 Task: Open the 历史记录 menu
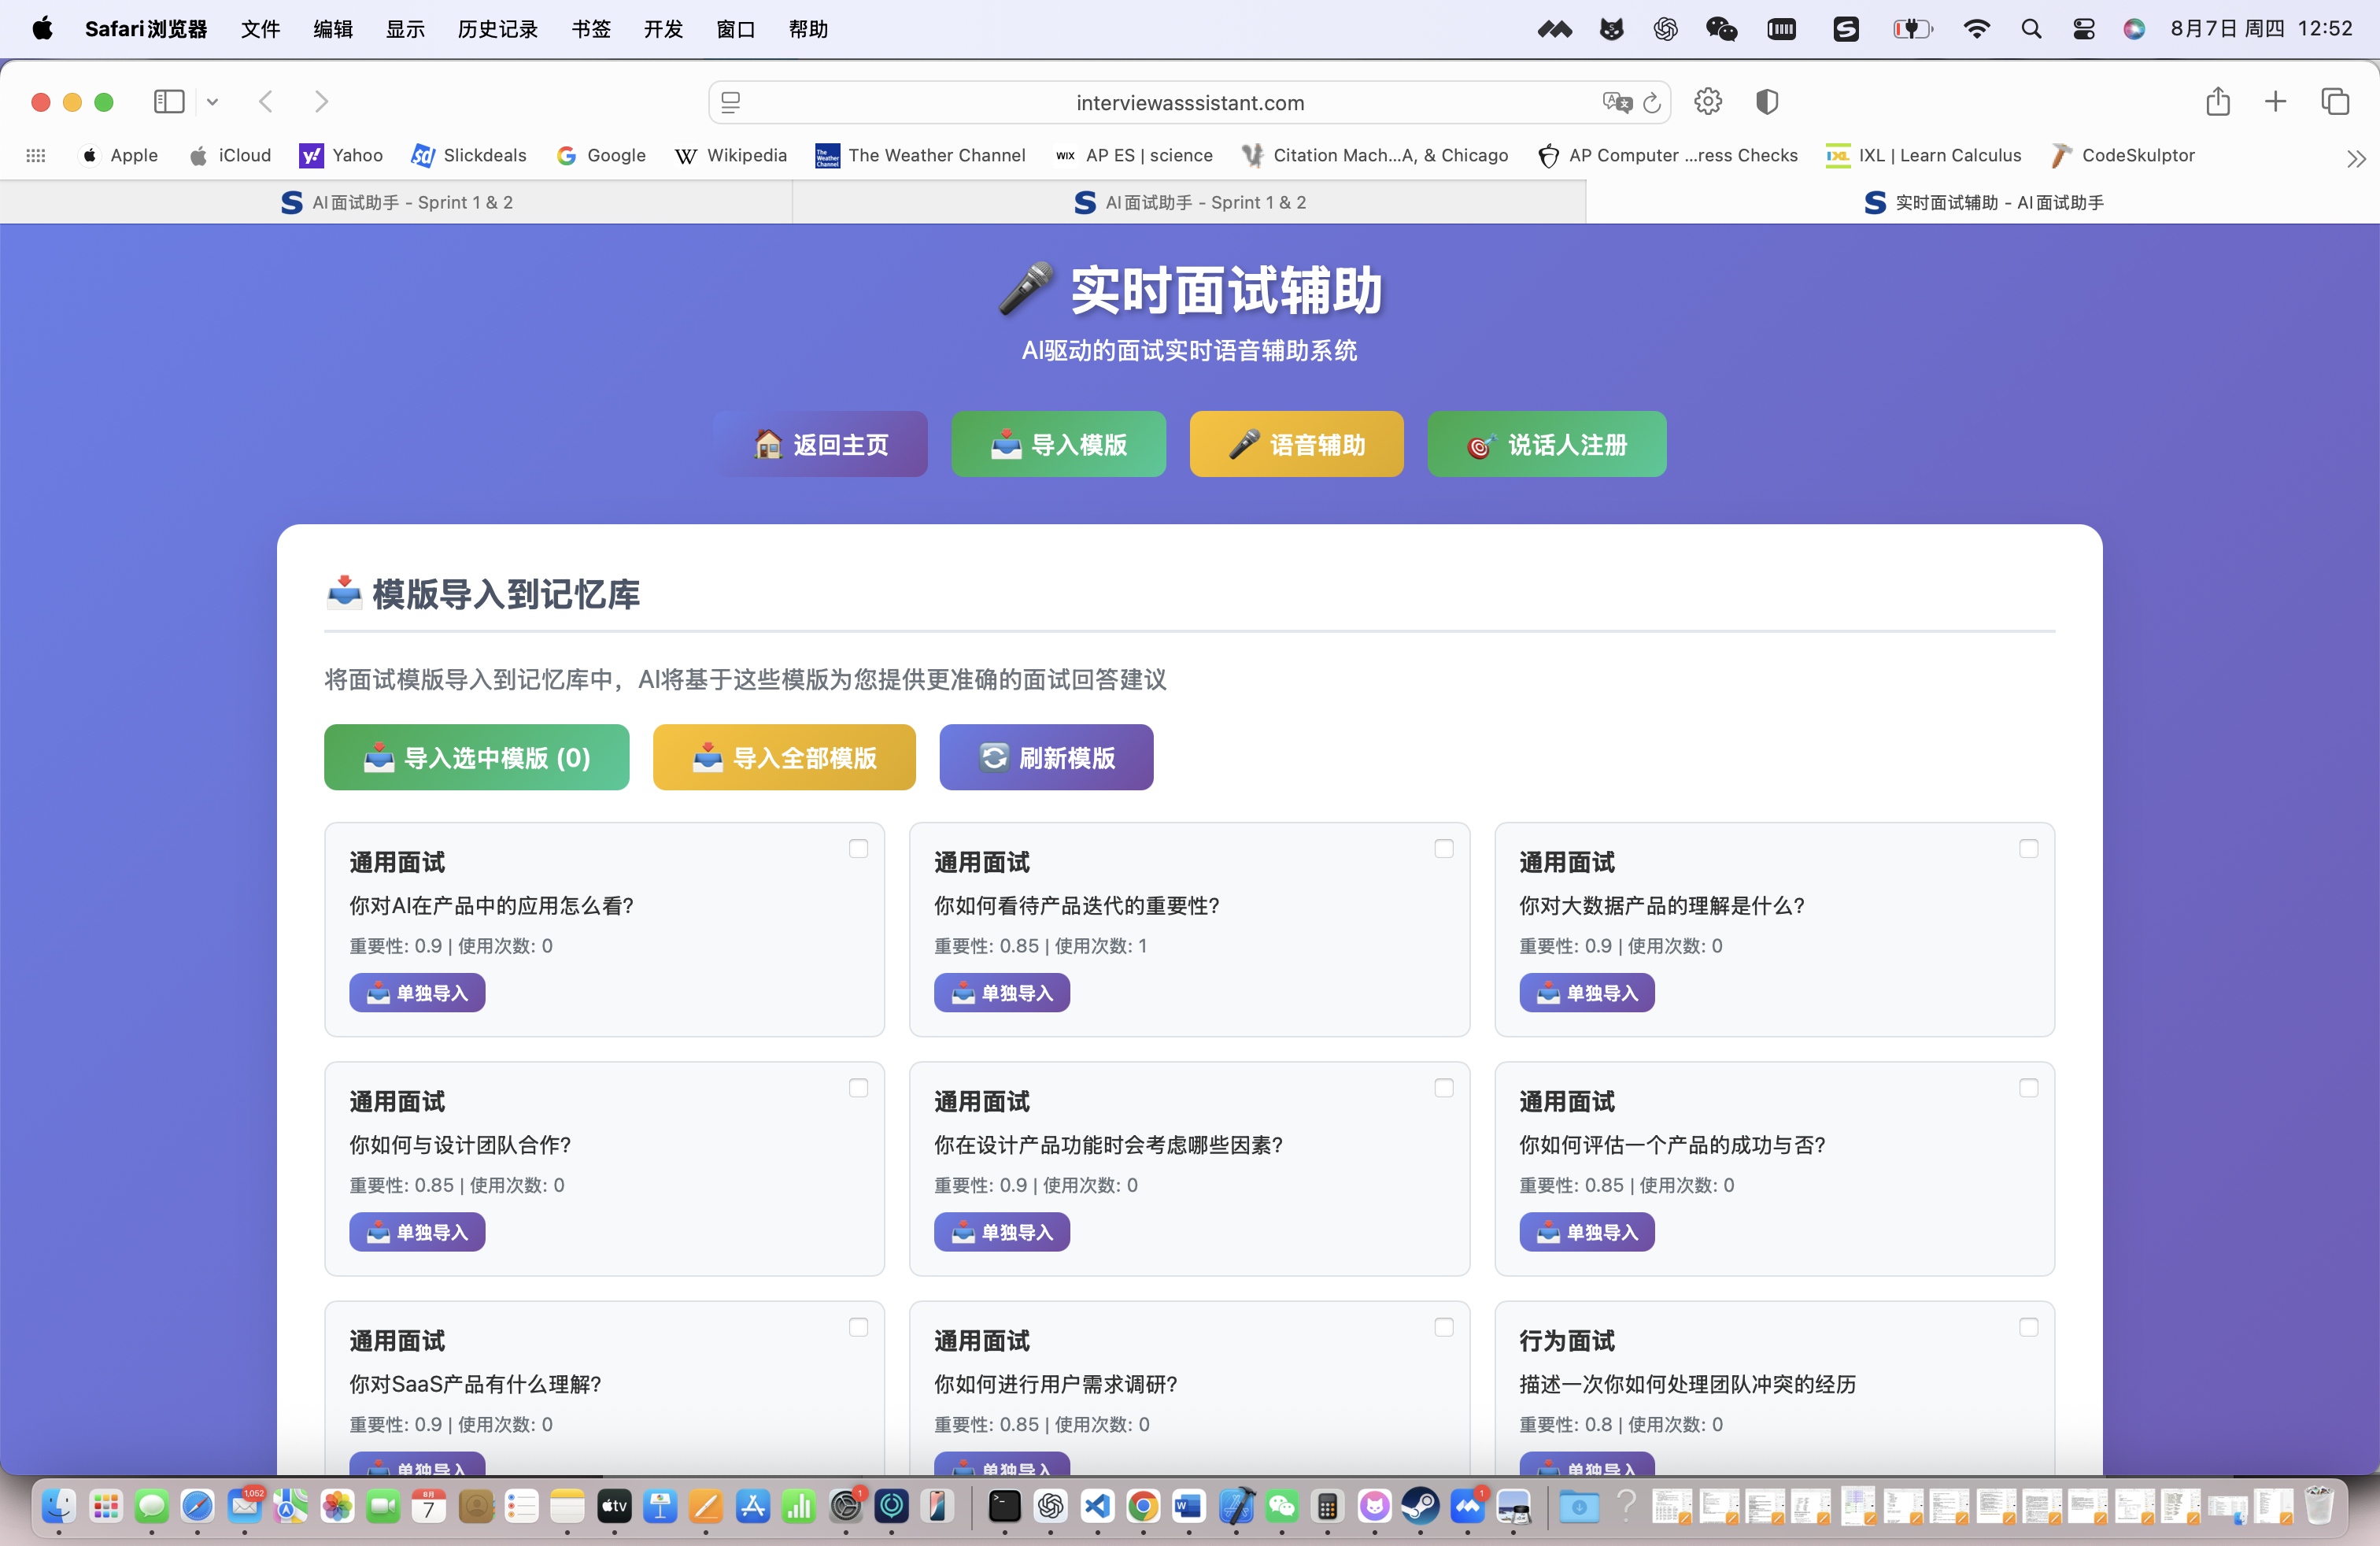point(497,29)
